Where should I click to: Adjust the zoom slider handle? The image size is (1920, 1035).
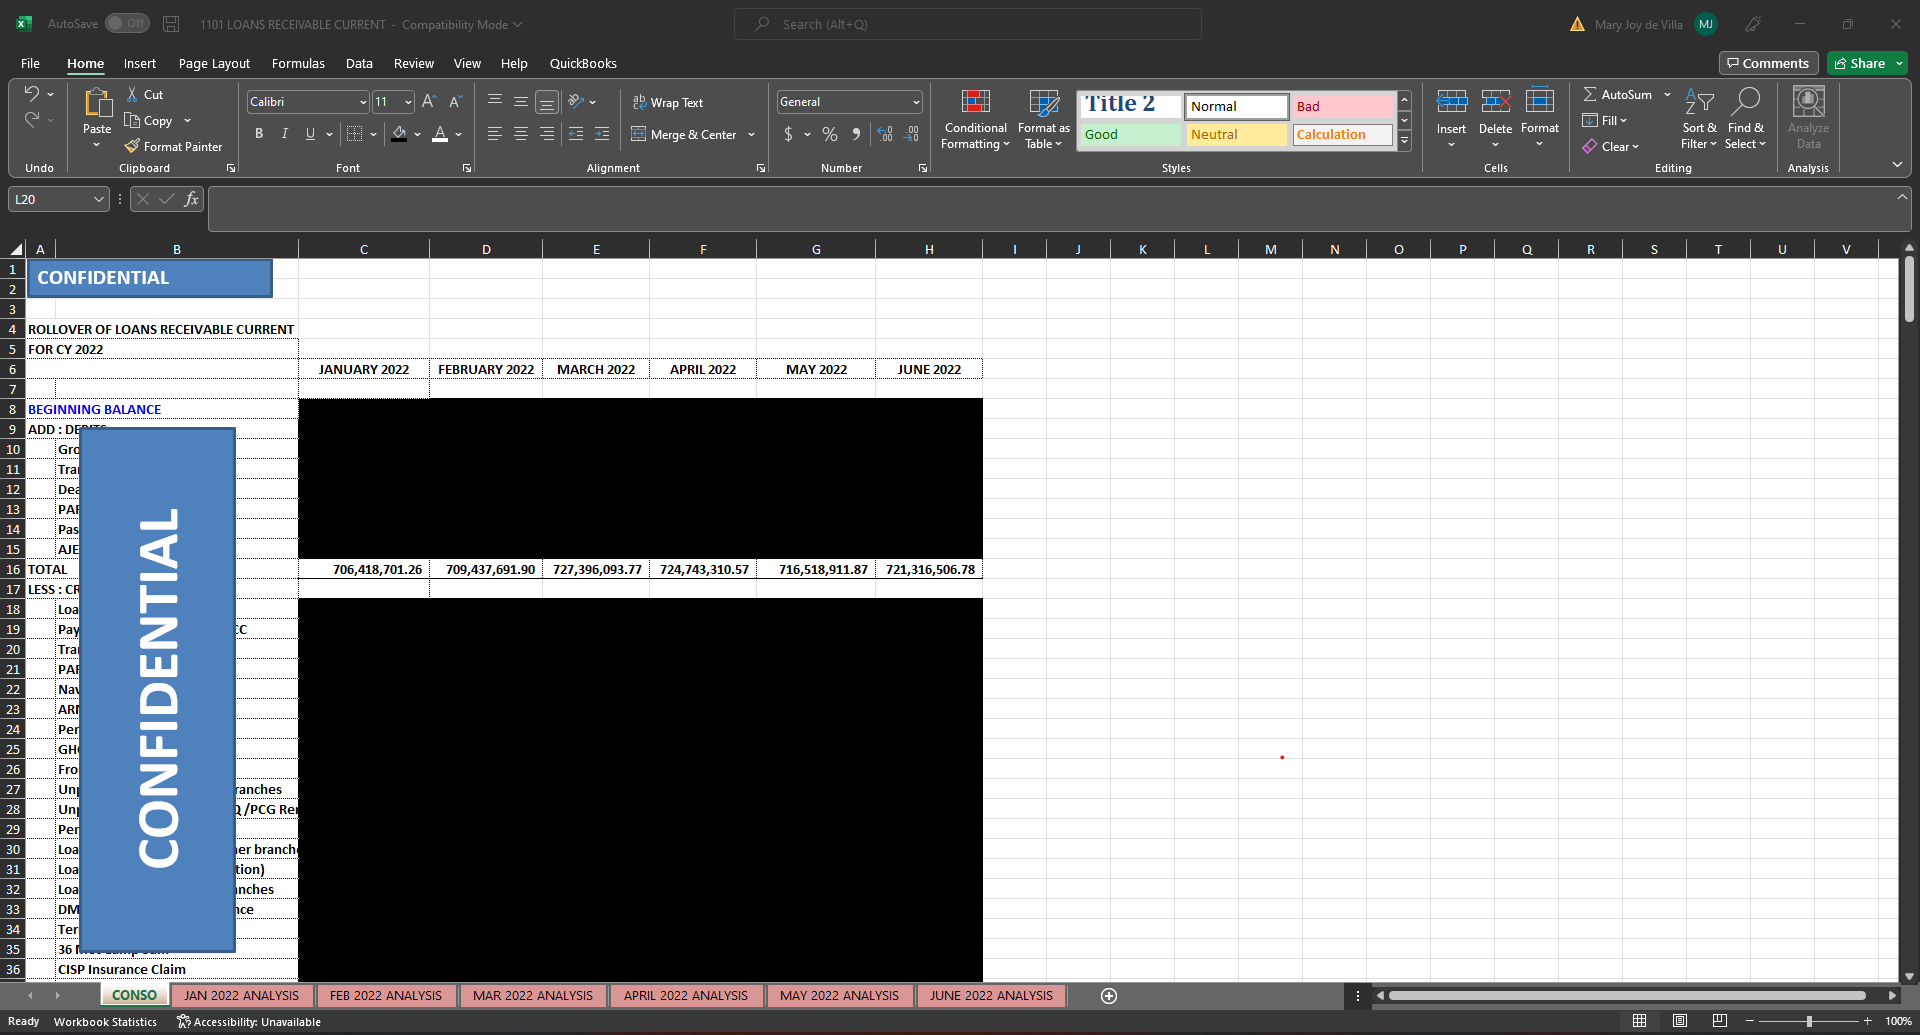[x=1809, y=1021]
